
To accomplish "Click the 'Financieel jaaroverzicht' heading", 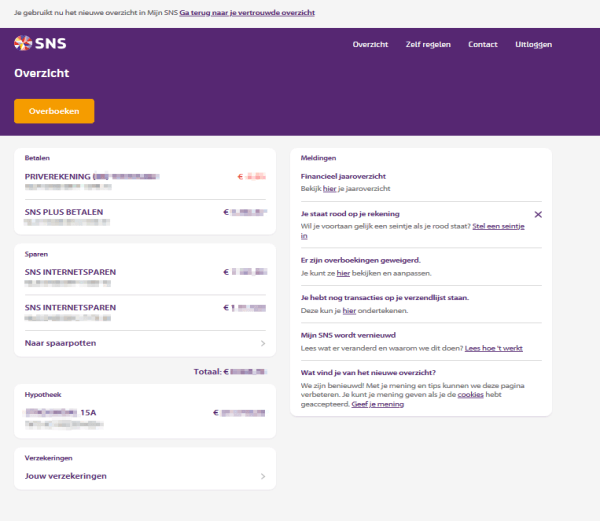I will (343, 176).
